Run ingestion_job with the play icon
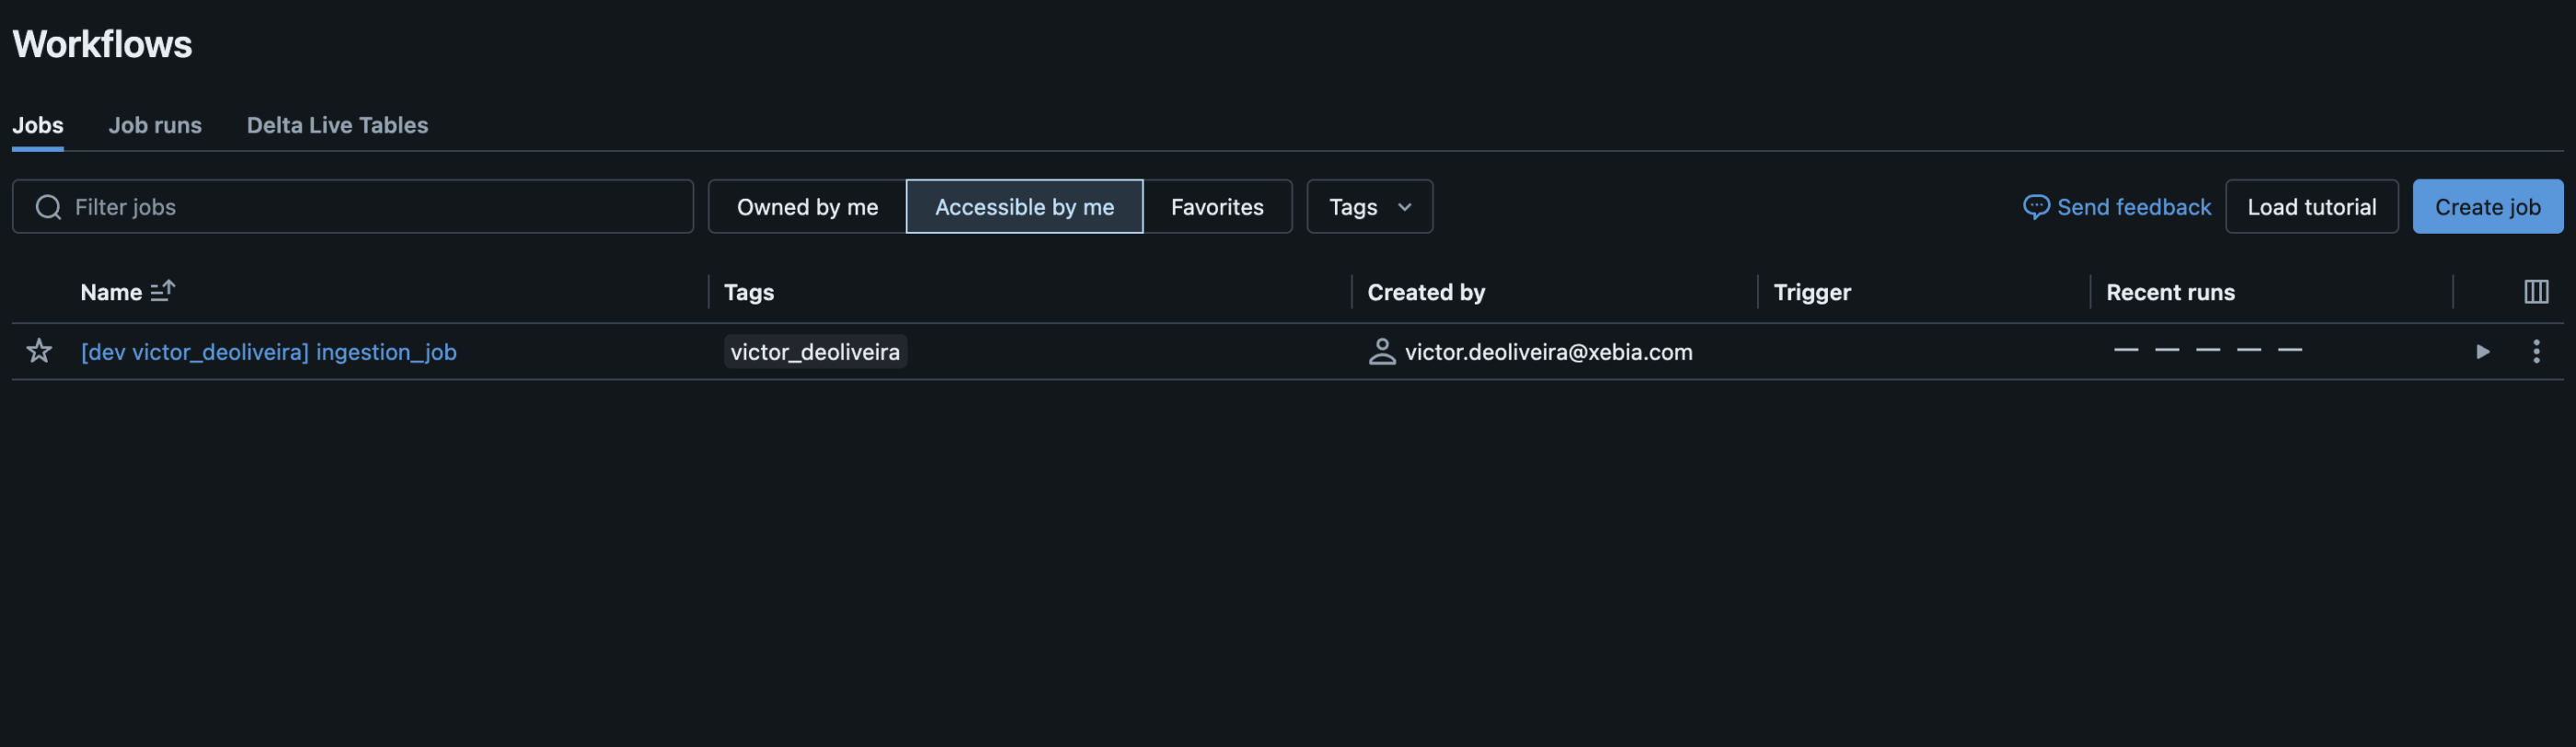Image resolution: width=2576 pixels, height=747 pixels. (2482, 351)
